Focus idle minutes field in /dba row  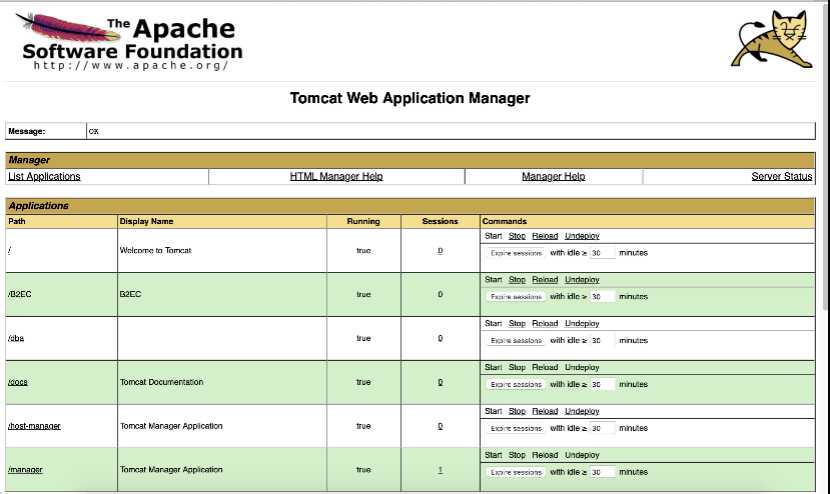coord(603,340)
